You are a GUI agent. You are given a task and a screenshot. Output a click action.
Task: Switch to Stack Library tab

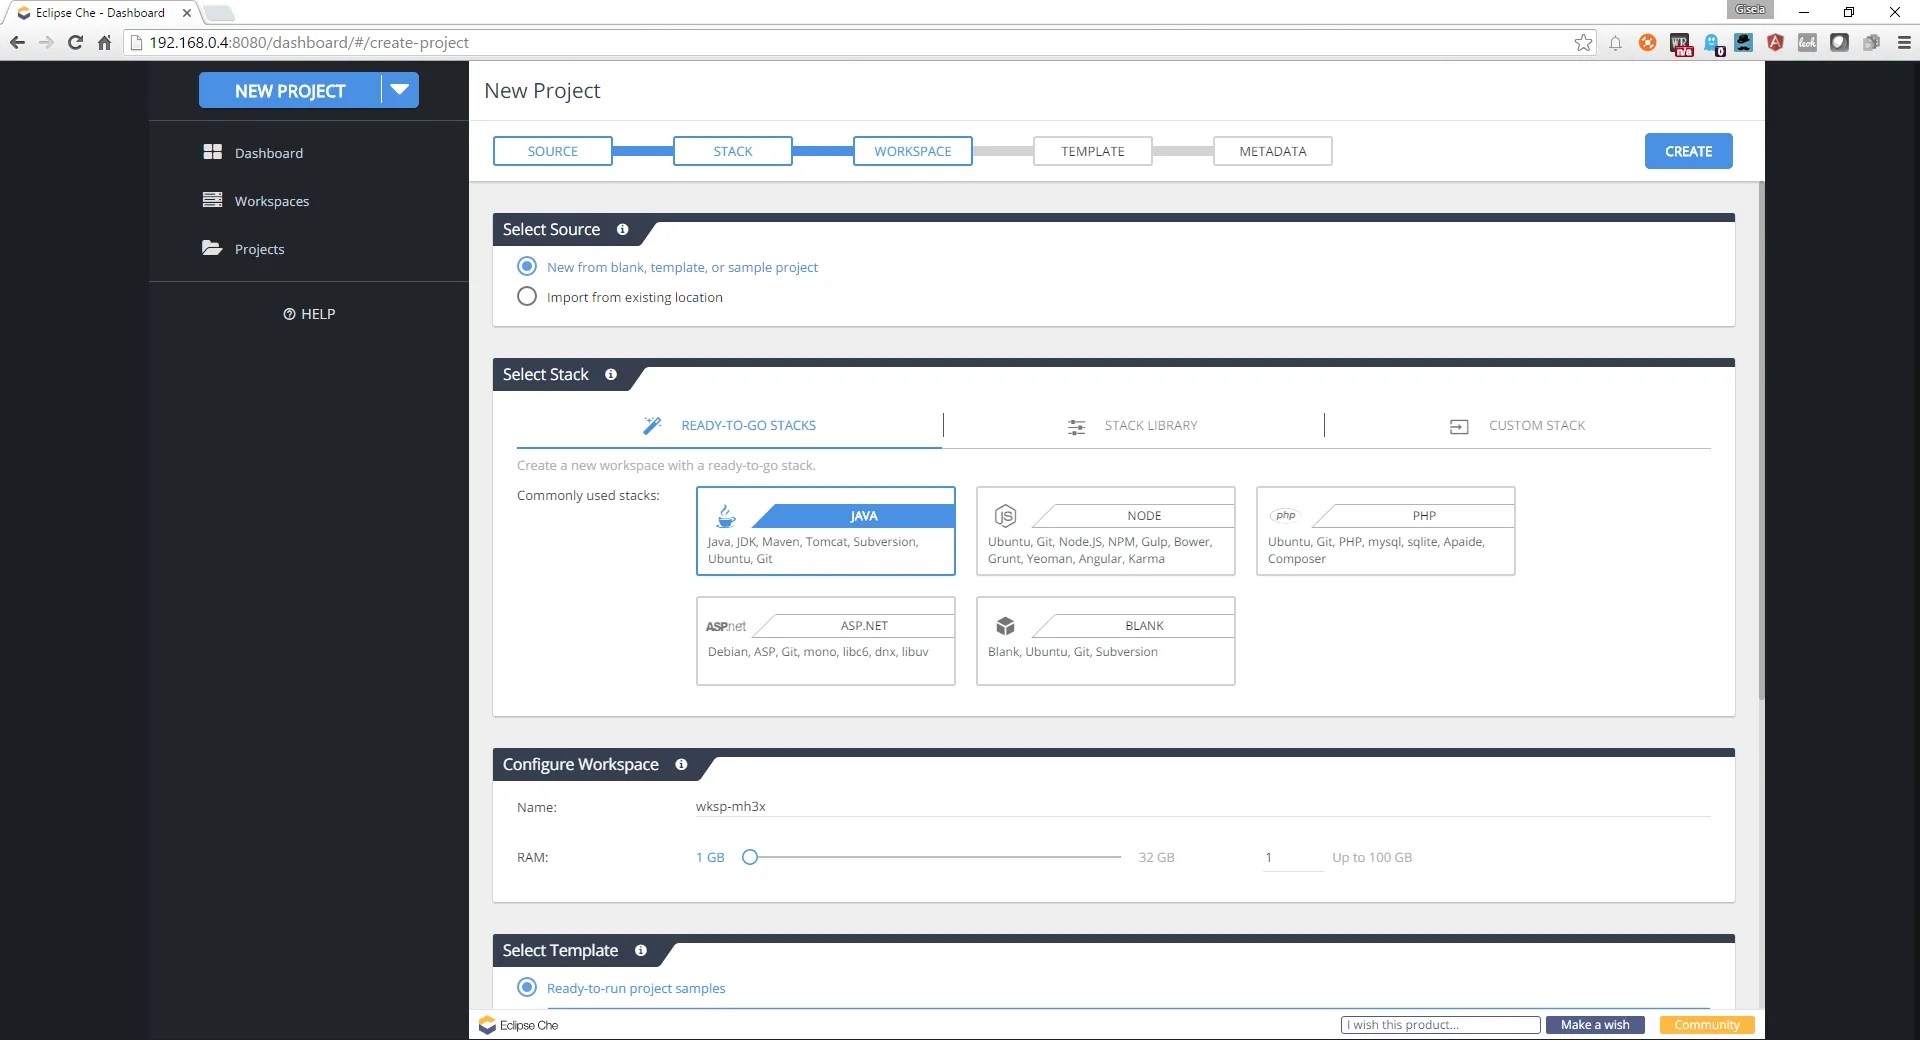pyautogui.click(x=1133, y=426)
